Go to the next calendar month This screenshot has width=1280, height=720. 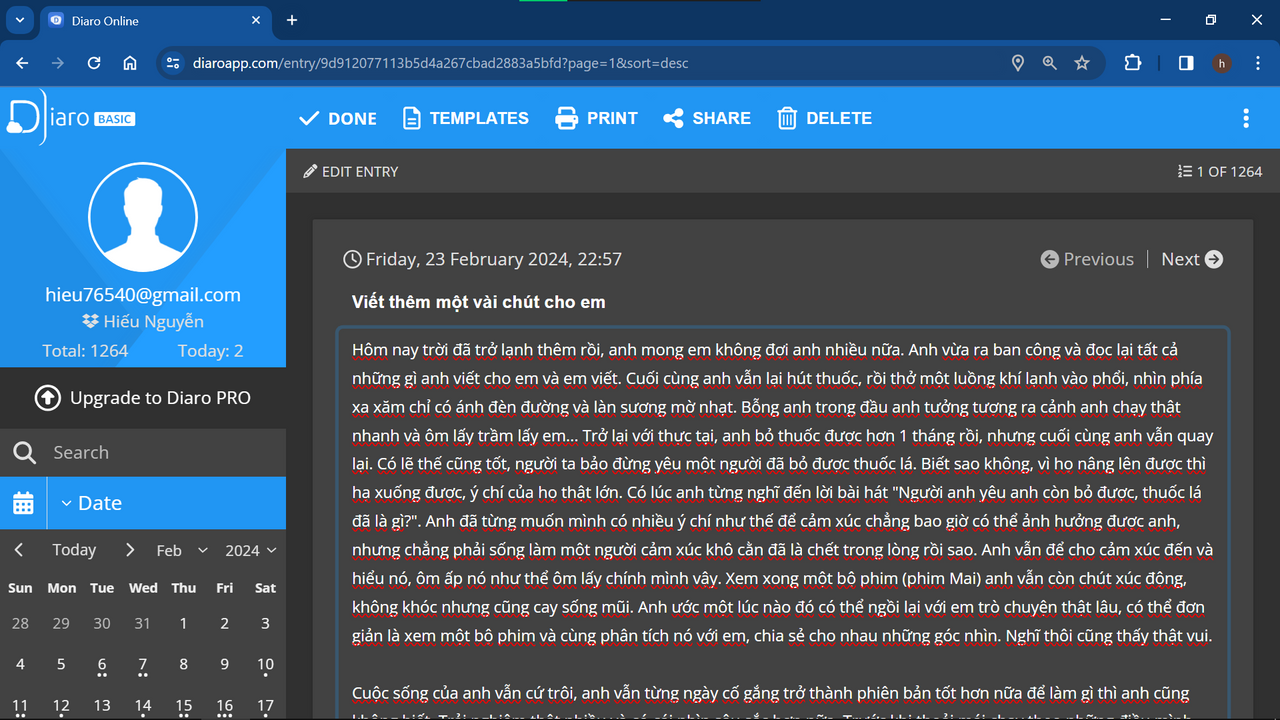coord(130,550)
